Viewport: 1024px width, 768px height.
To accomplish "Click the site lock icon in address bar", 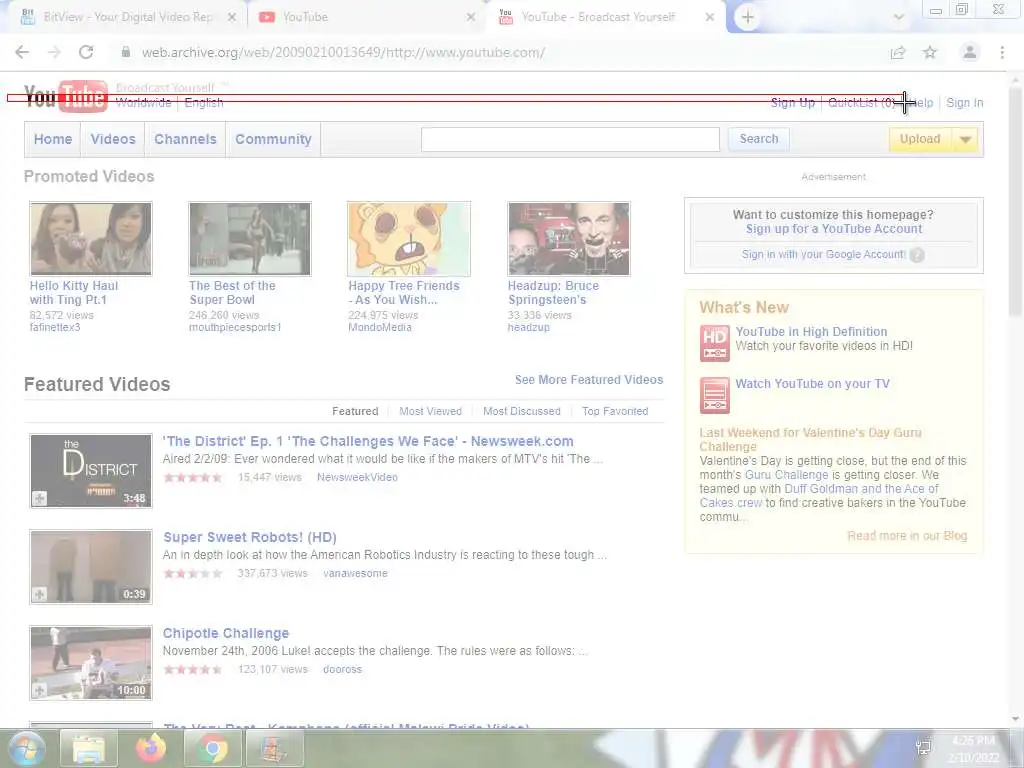I will pyautogui.click(x=125, y=52).
